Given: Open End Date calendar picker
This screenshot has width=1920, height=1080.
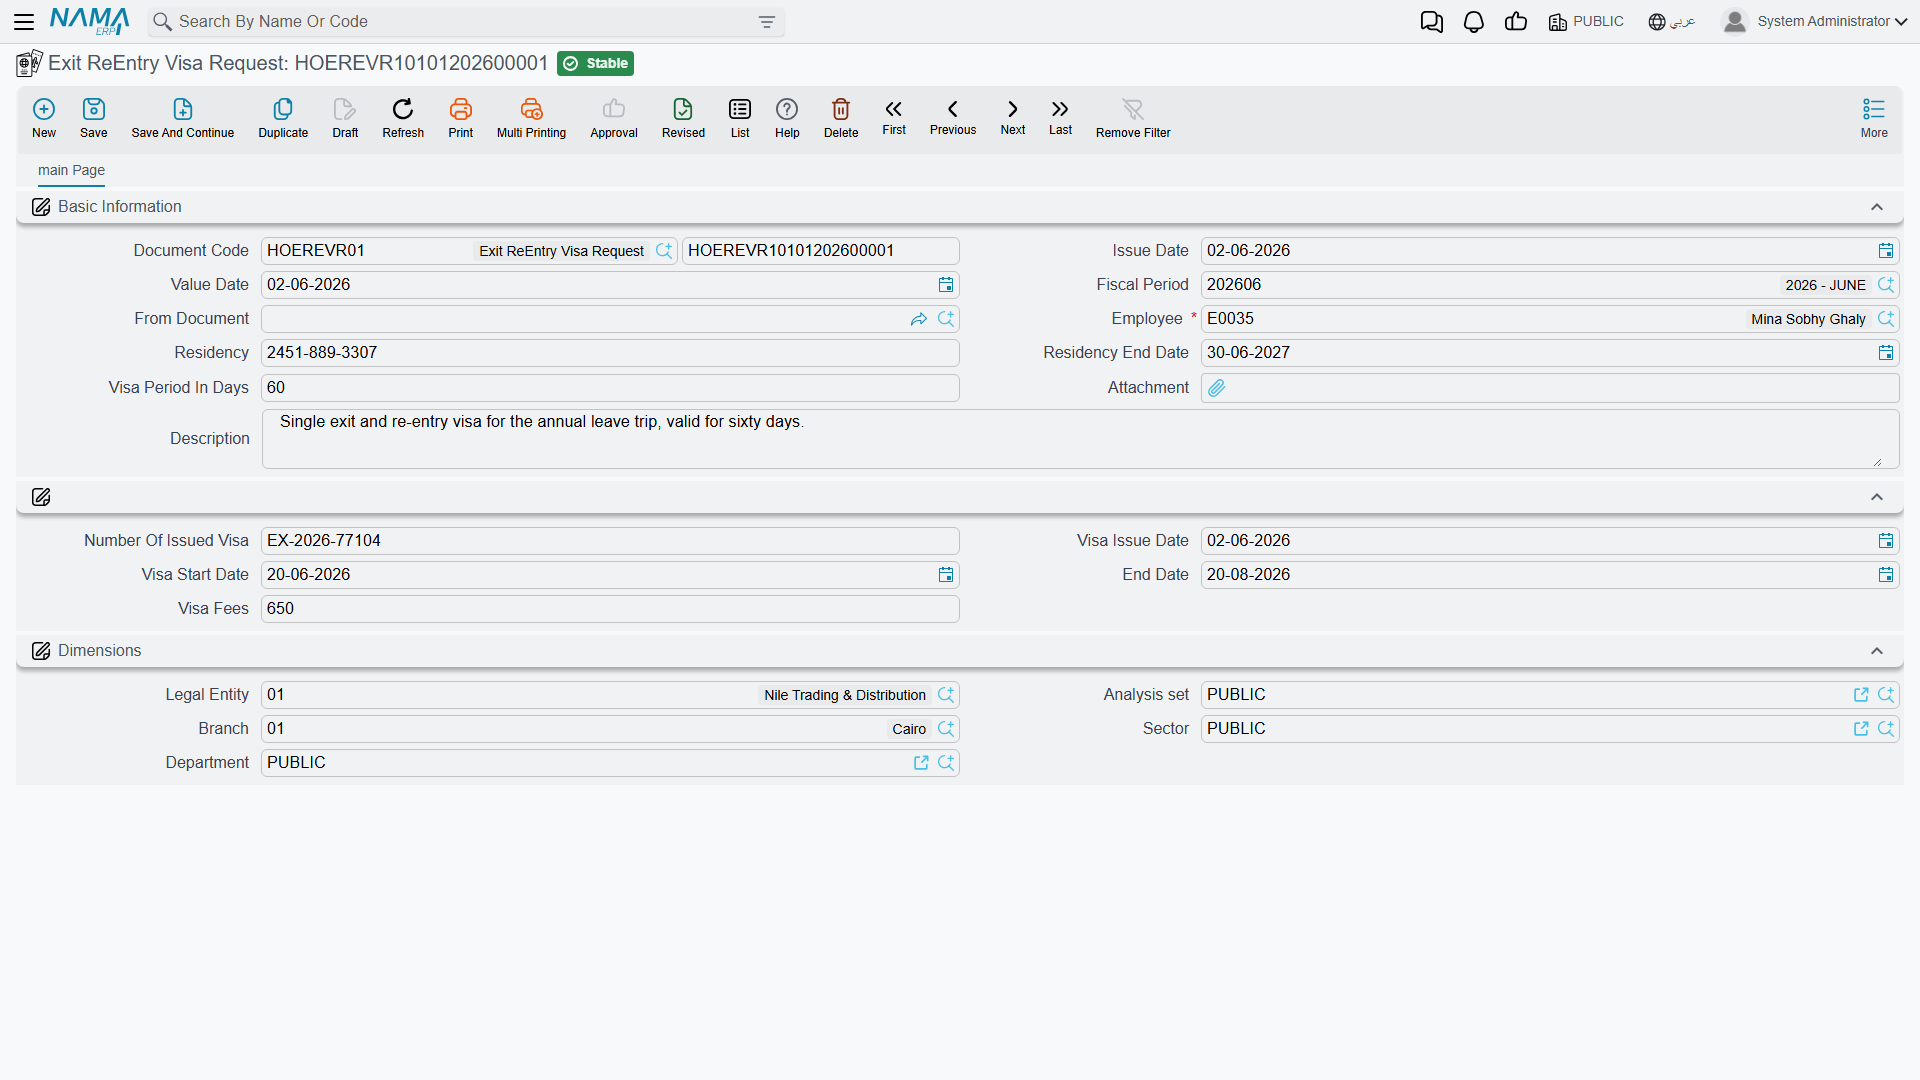Looking at the screenshot, I should click(x=1886, y=575).
